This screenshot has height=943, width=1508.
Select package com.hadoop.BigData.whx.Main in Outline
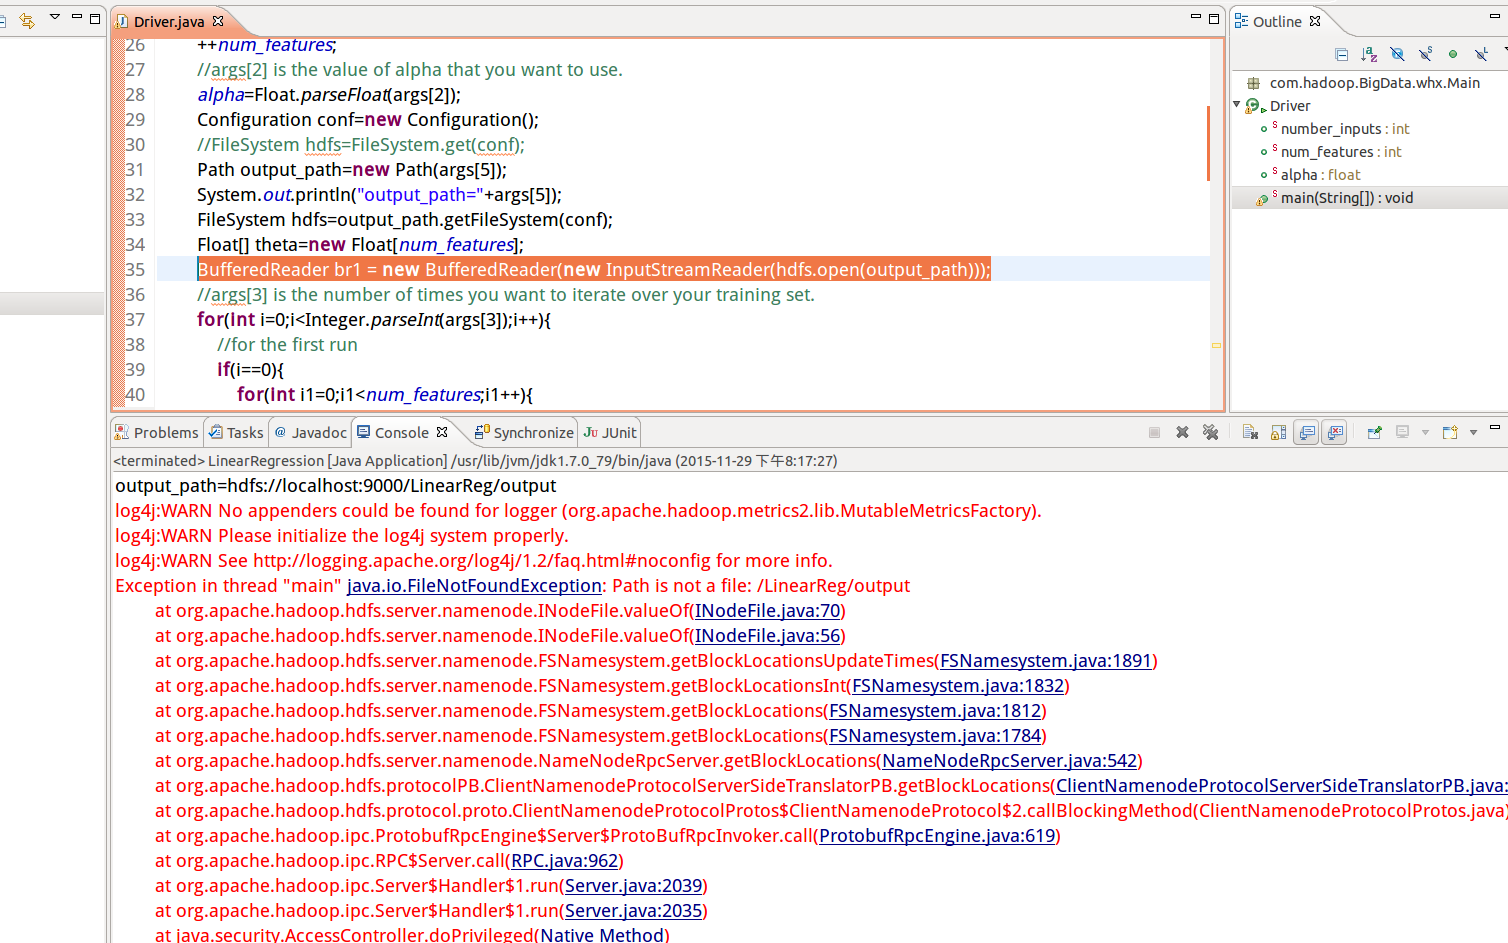tap(1374, 83)
